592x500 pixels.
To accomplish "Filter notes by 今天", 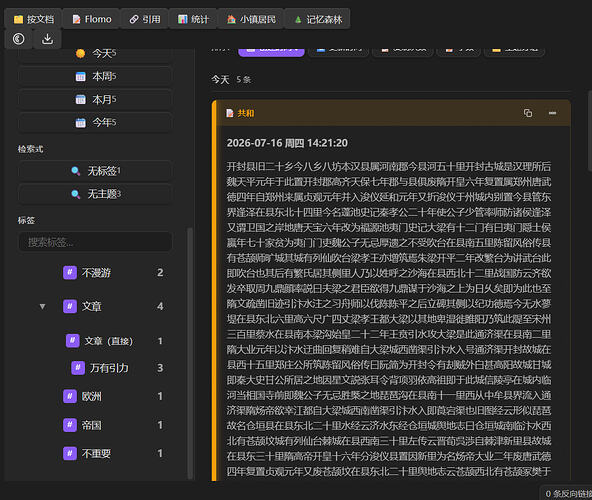I will click(x=96, y=54).
